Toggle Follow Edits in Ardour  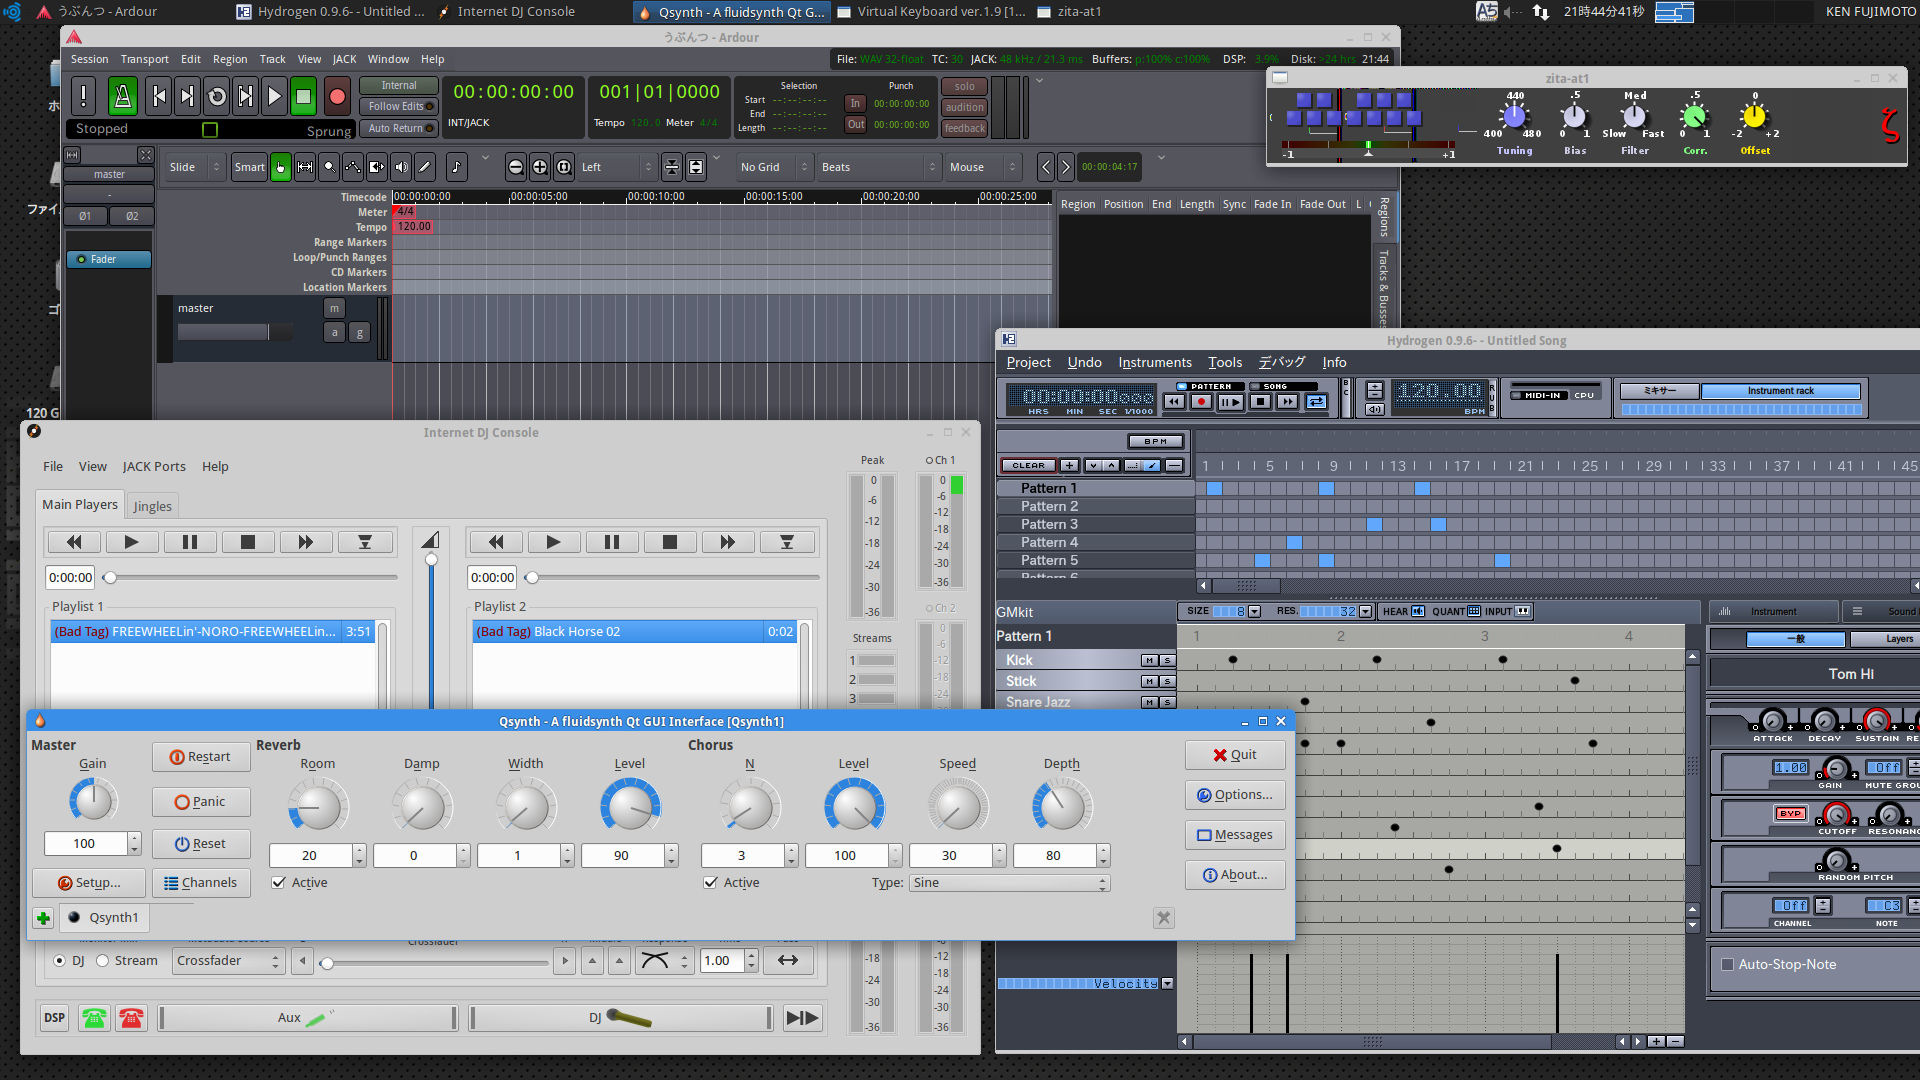tap(399, 106)
